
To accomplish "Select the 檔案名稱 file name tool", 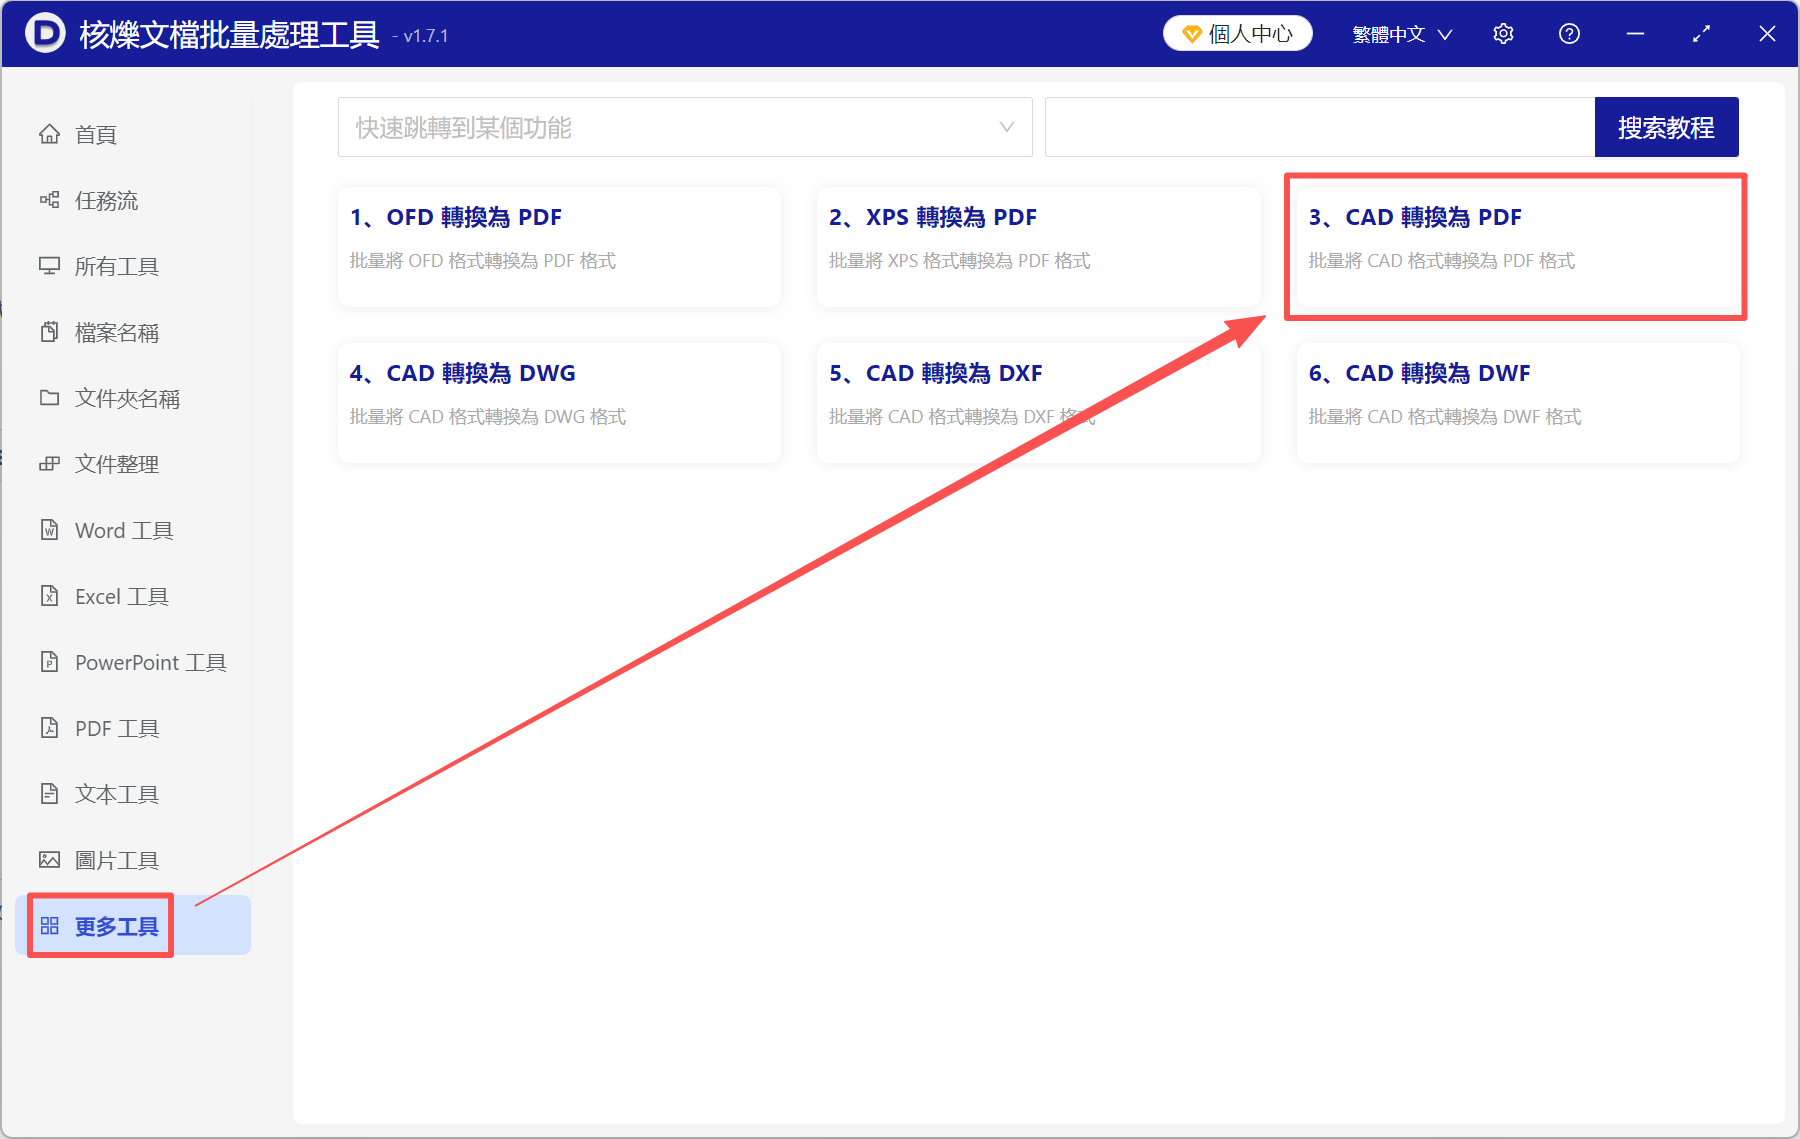I will point(116,332).
